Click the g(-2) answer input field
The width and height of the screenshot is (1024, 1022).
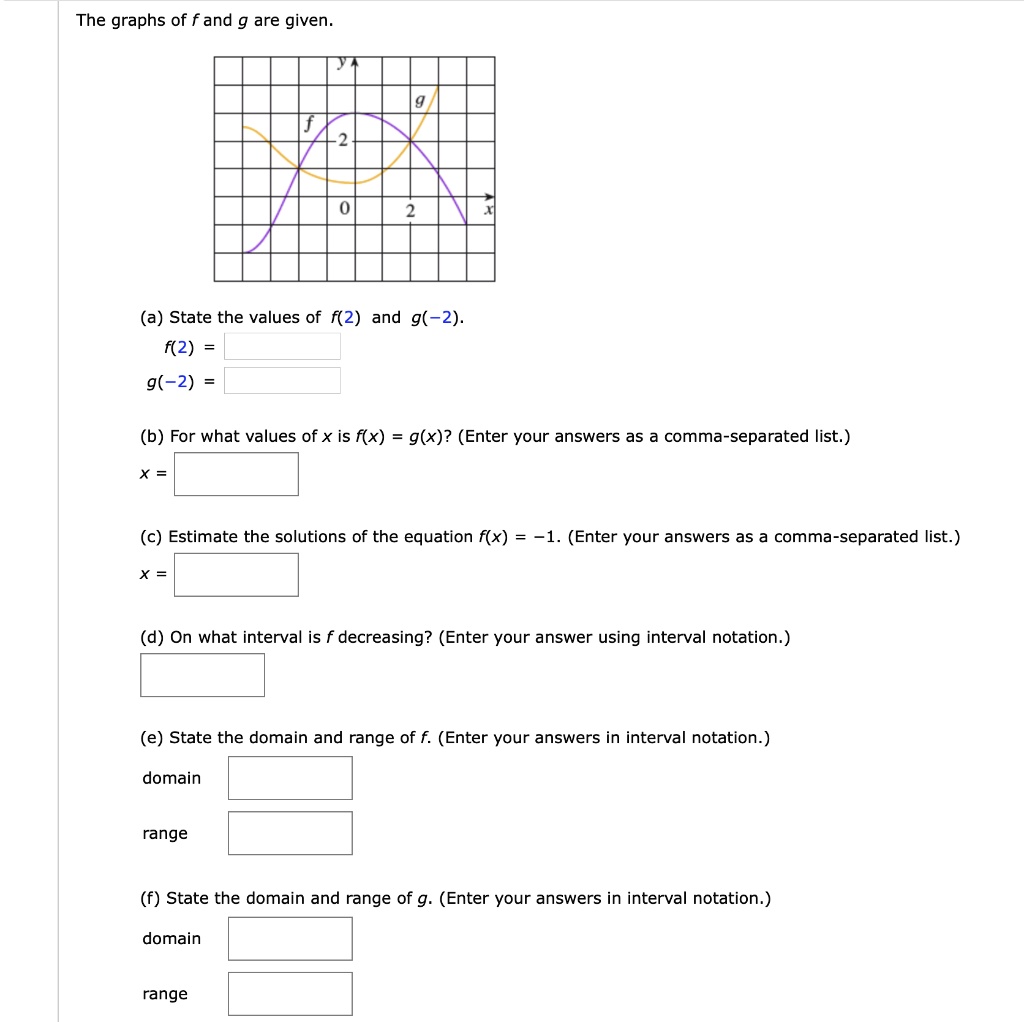pos(282,380)
